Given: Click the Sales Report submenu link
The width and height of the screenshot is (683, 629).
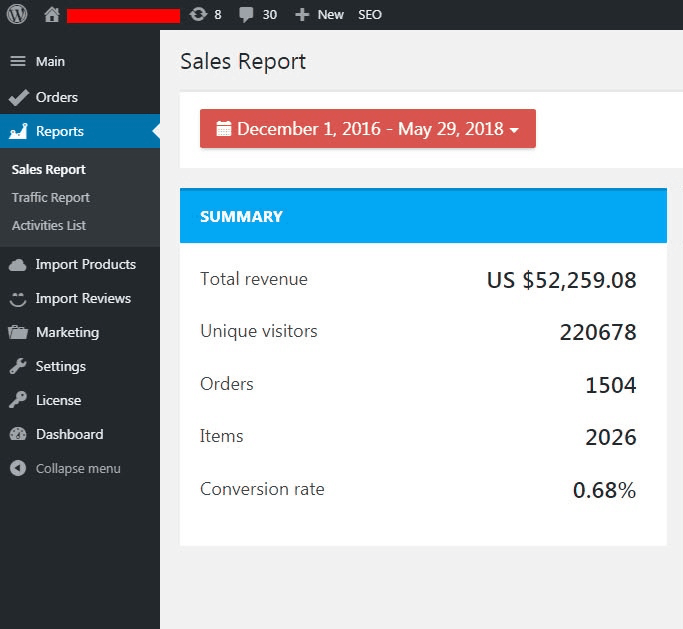Looking at the screenshot, I should [49, 170].
